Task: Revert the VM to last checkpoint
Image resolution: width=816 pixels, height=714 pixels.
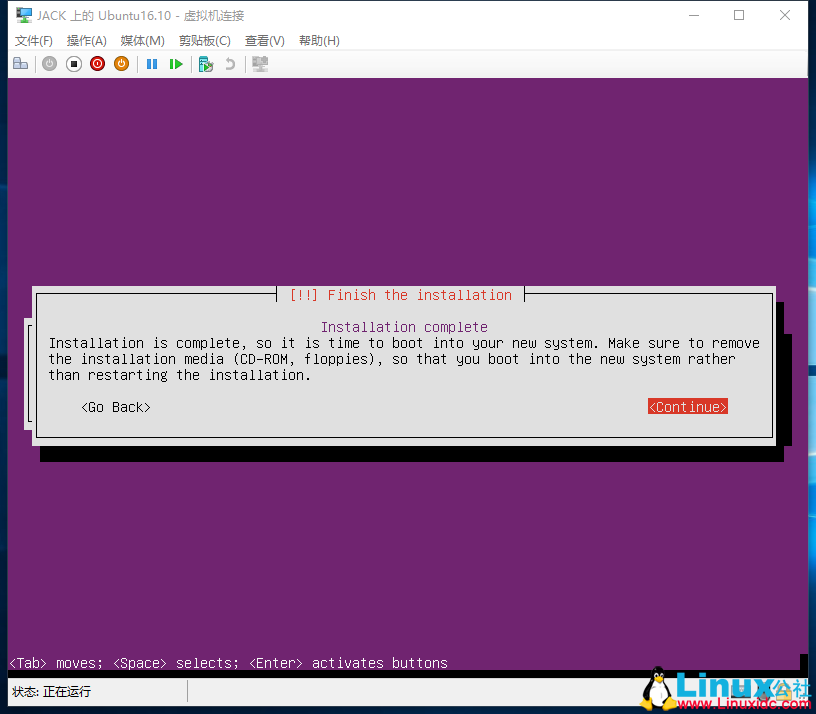Action: click(228, 63)
